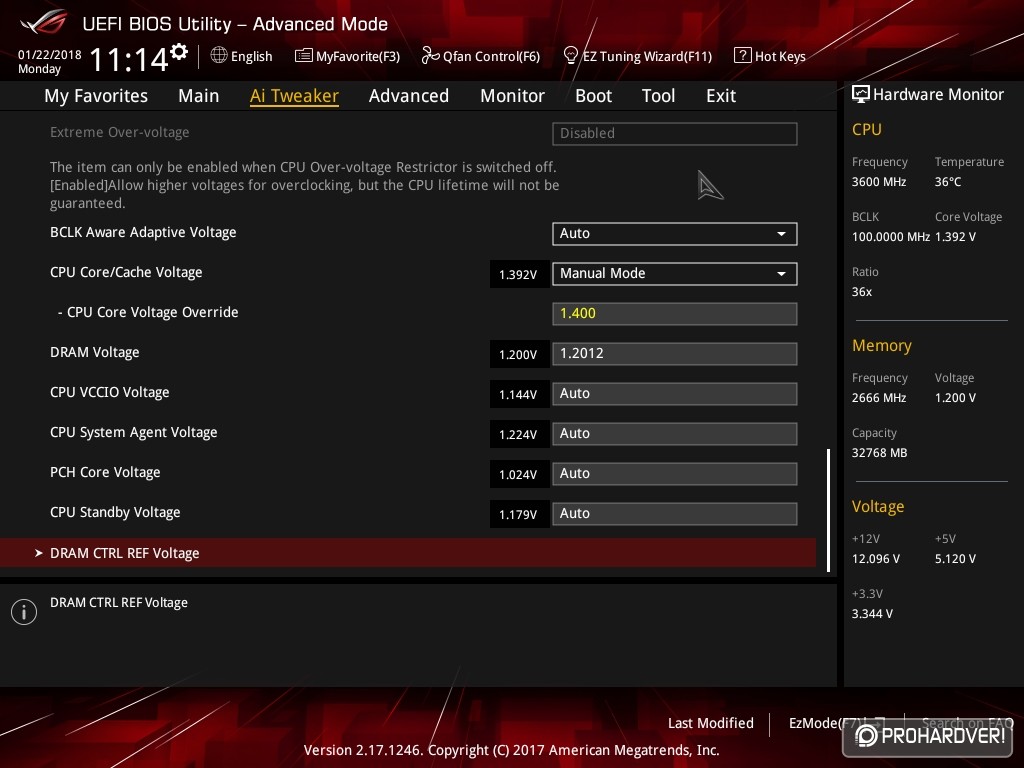Click Last Modified in footer
Image resolution: width=1024 pixels, height=768 pixels.
tap(711, 723)
